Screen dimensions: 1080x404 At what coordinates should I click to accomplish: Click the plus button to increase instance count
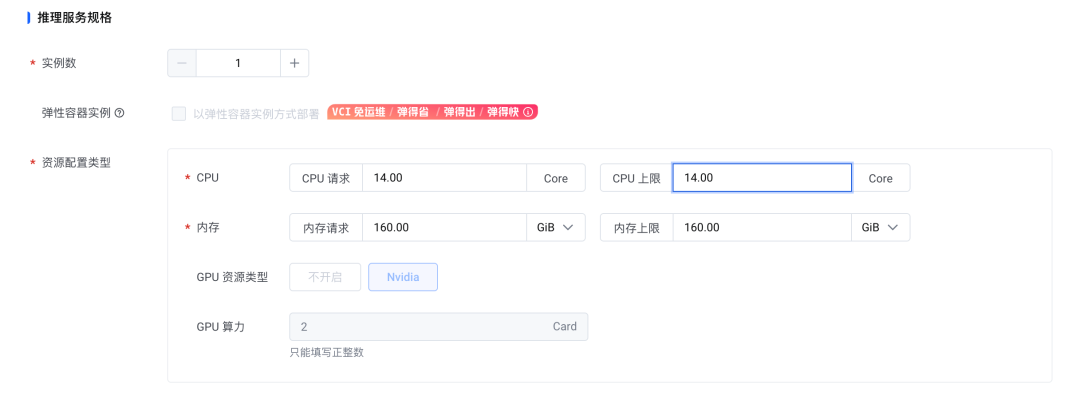click(294, 63)
